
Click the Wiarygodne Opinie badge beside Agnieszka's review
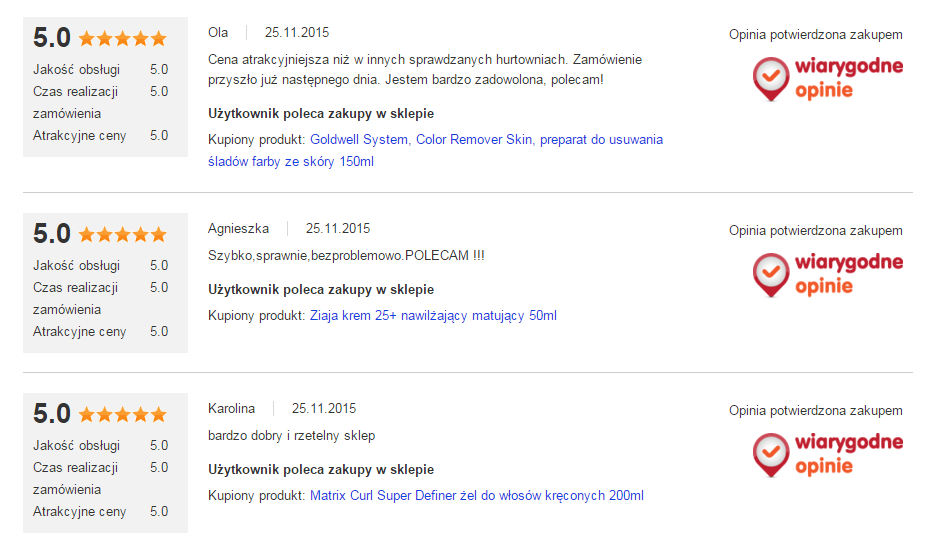tap(827, 275)
